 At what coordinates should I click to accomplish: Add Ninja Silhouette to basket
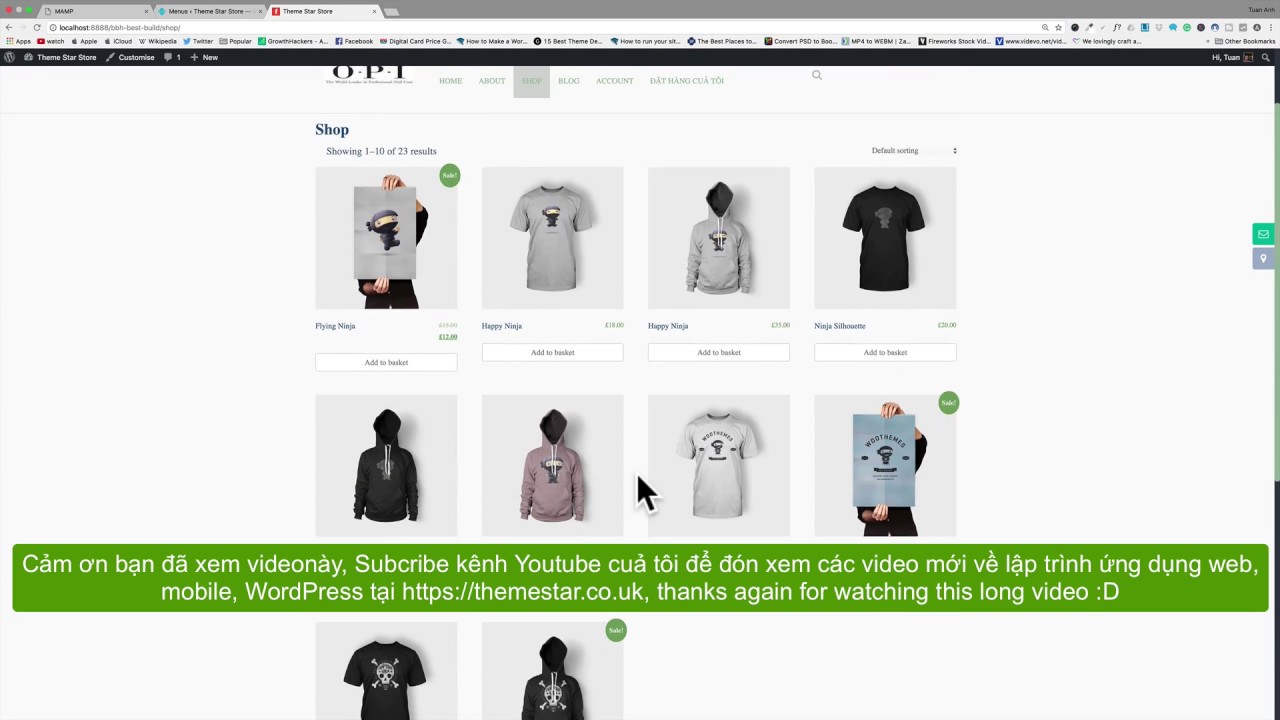[x=885, y=352]
